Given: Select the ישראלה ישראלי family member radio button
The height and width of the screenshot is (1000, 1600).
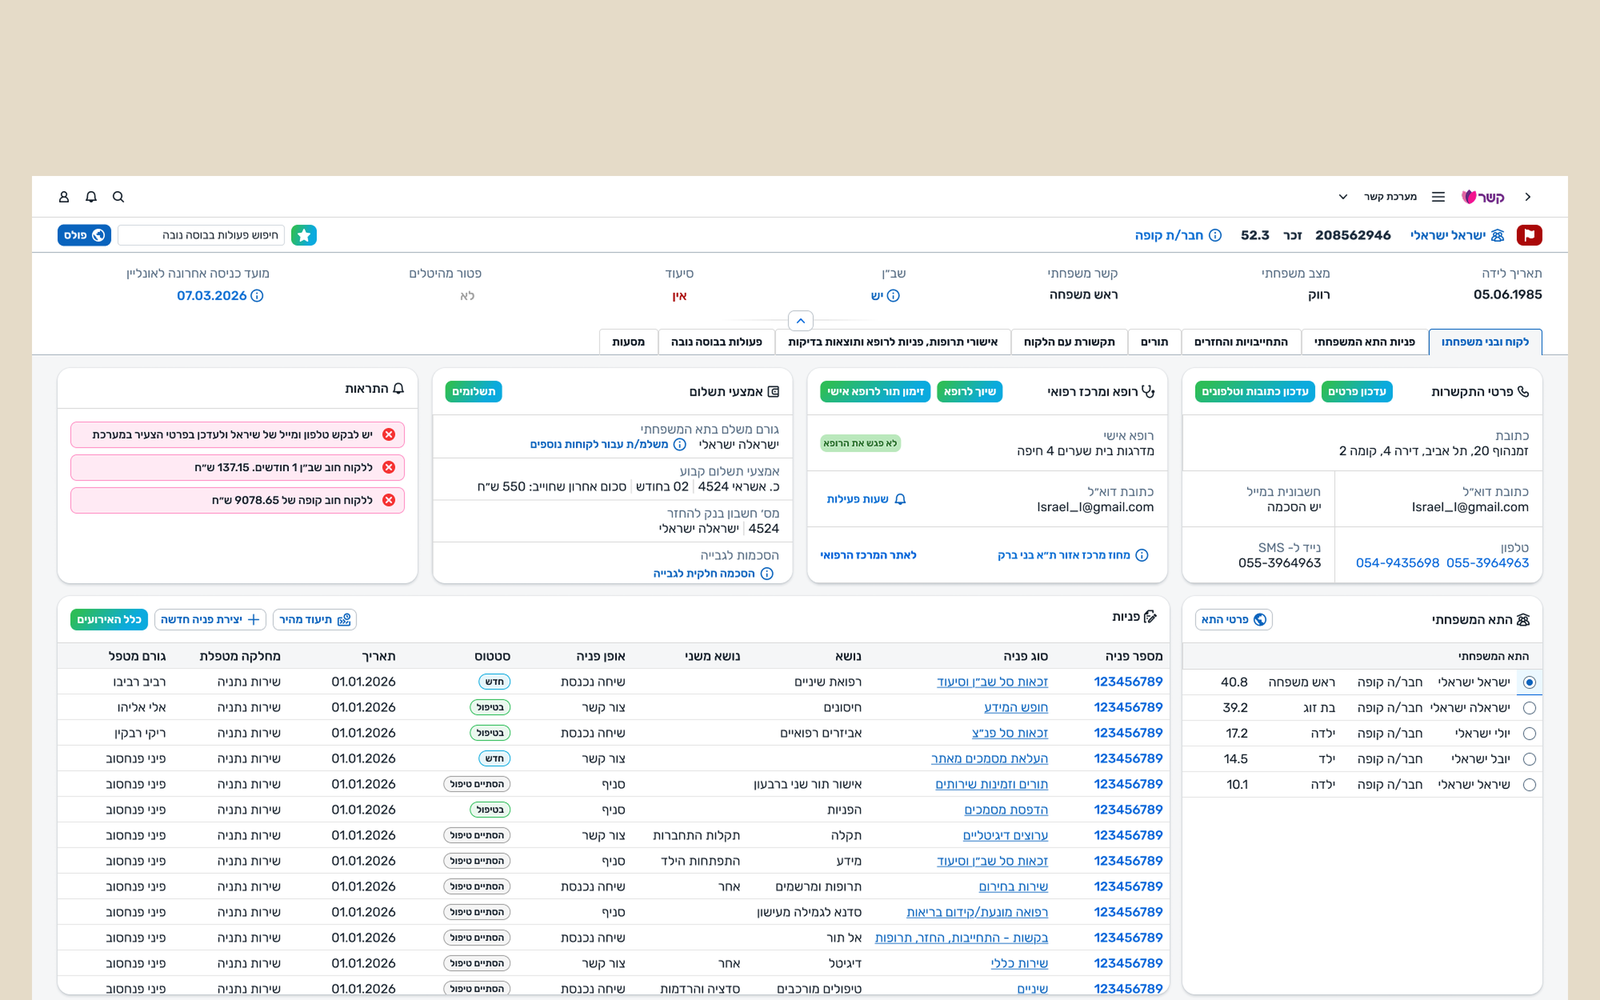Looking at the screenshot, I should [1529, 708].
